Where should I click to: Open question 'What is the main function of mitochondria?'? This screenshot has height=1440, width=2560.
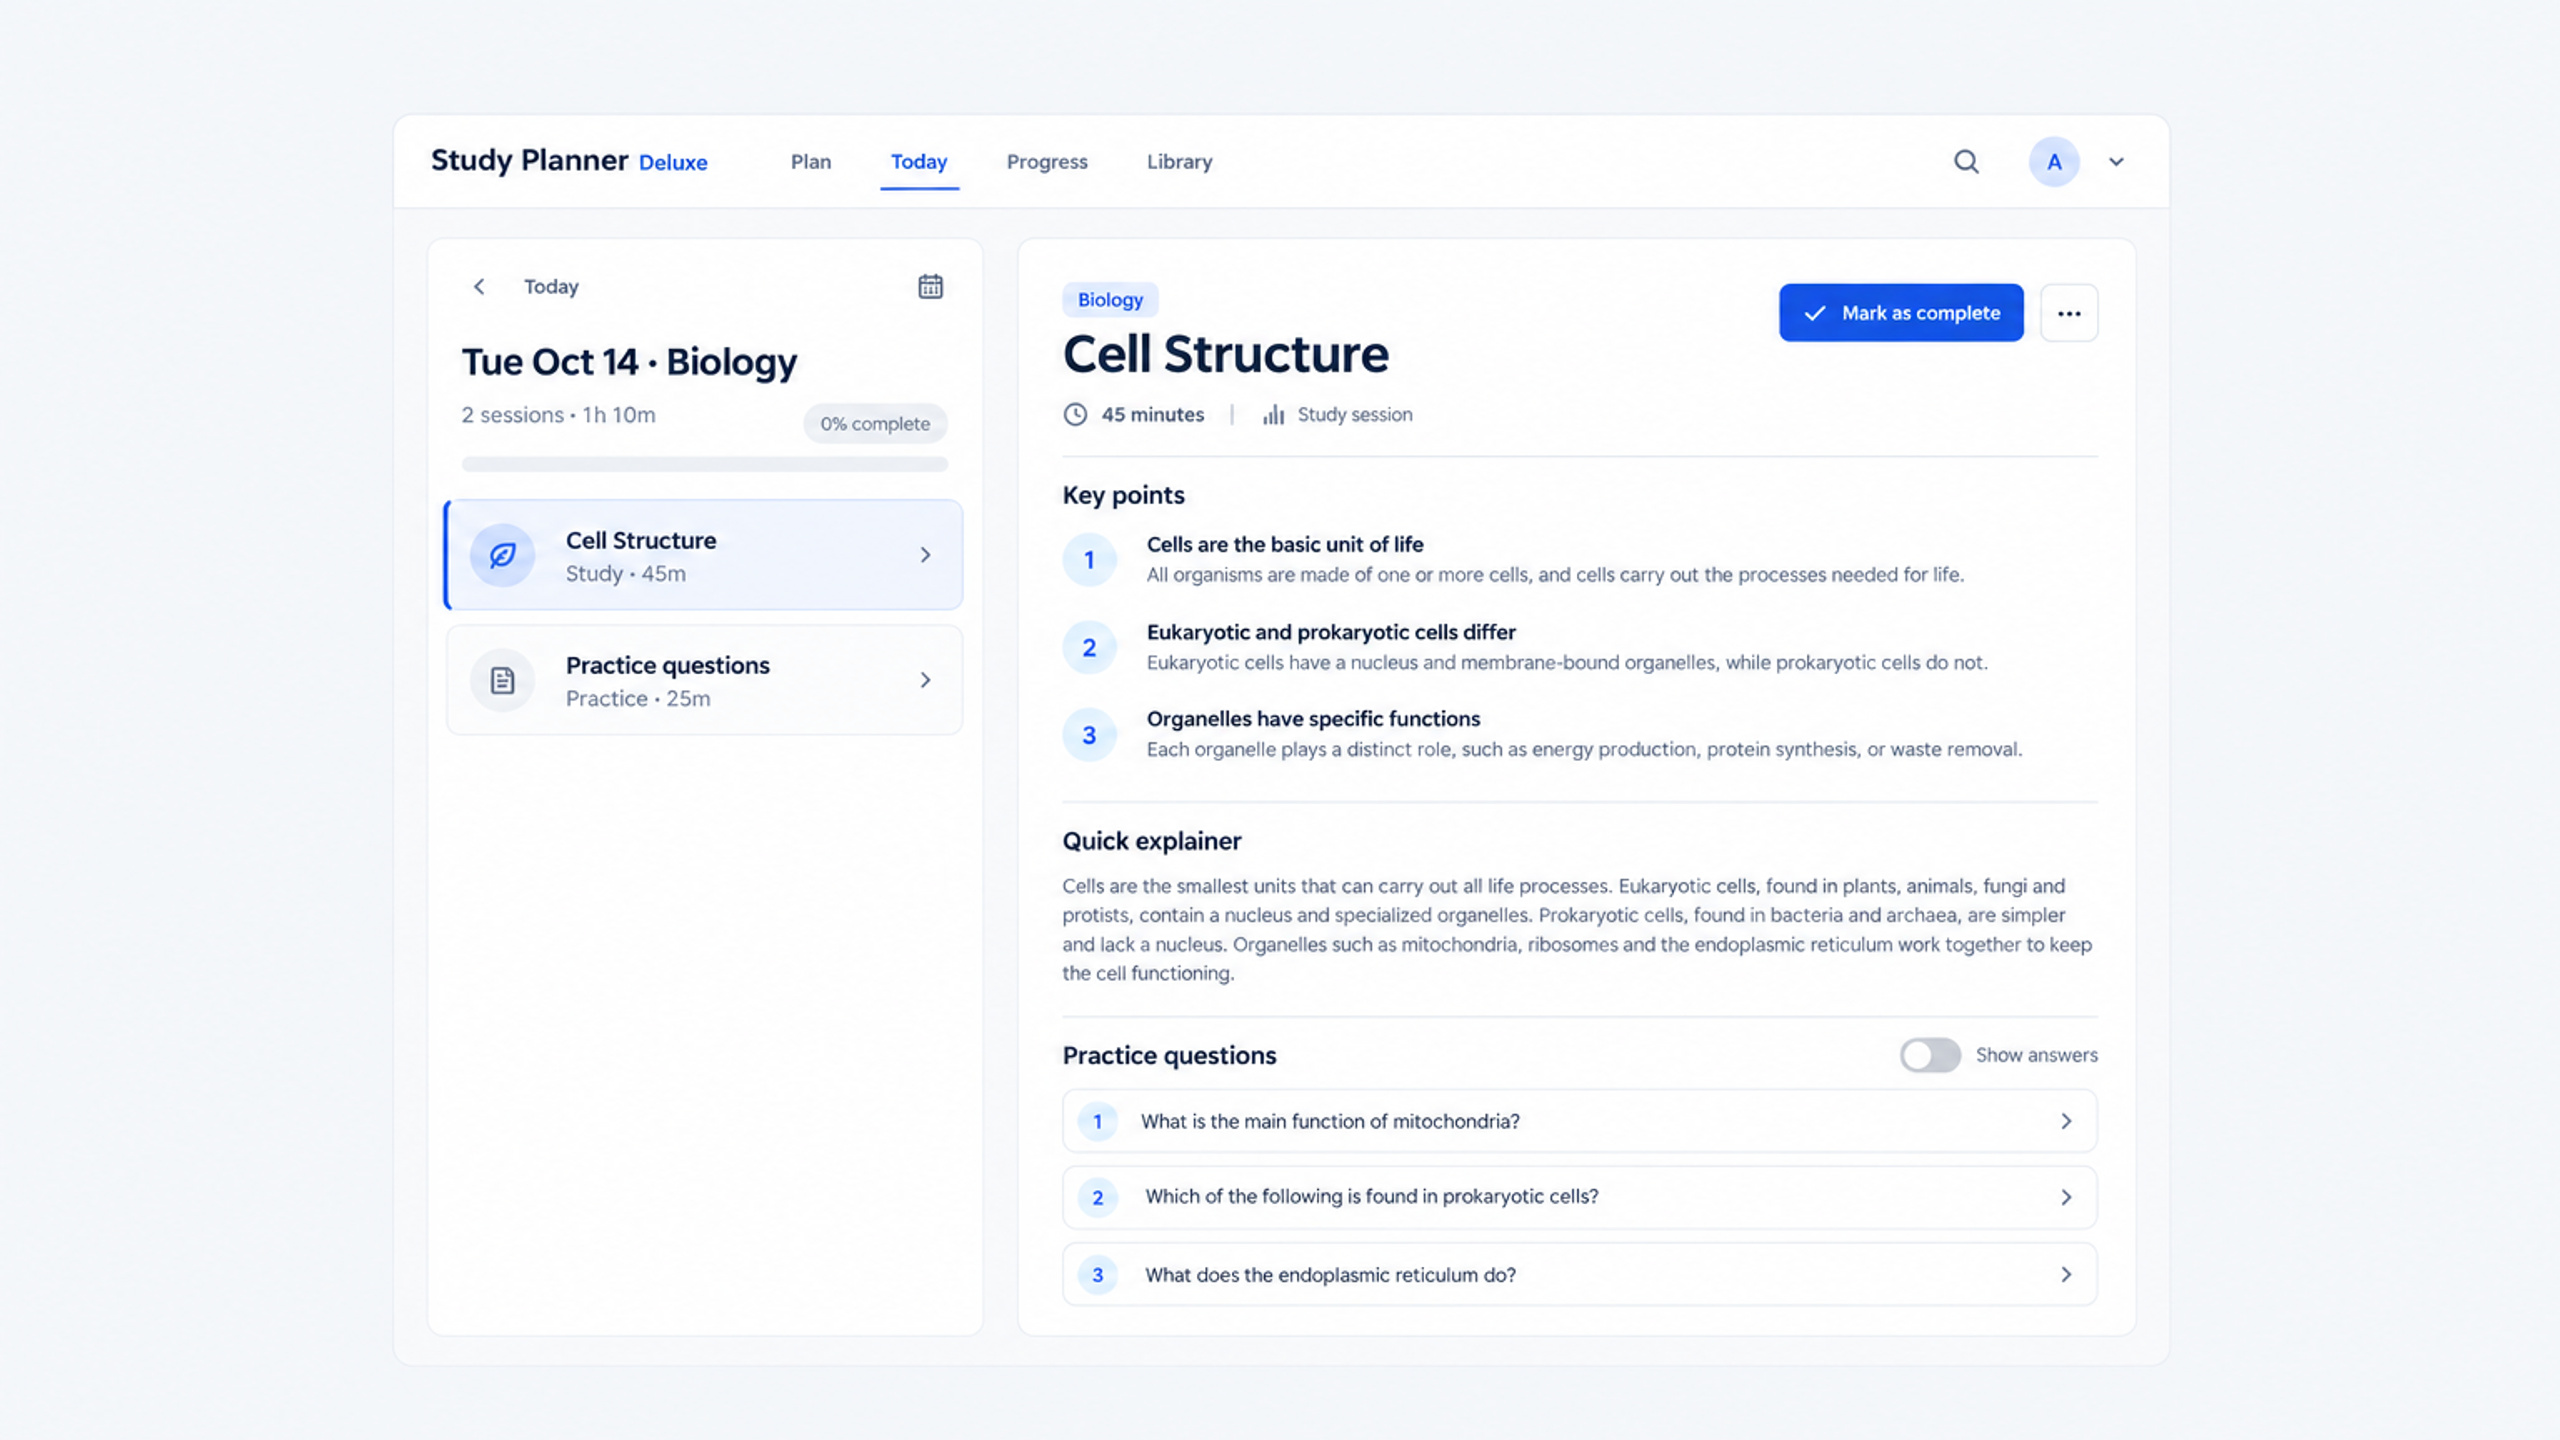tap(1580, 1121)
